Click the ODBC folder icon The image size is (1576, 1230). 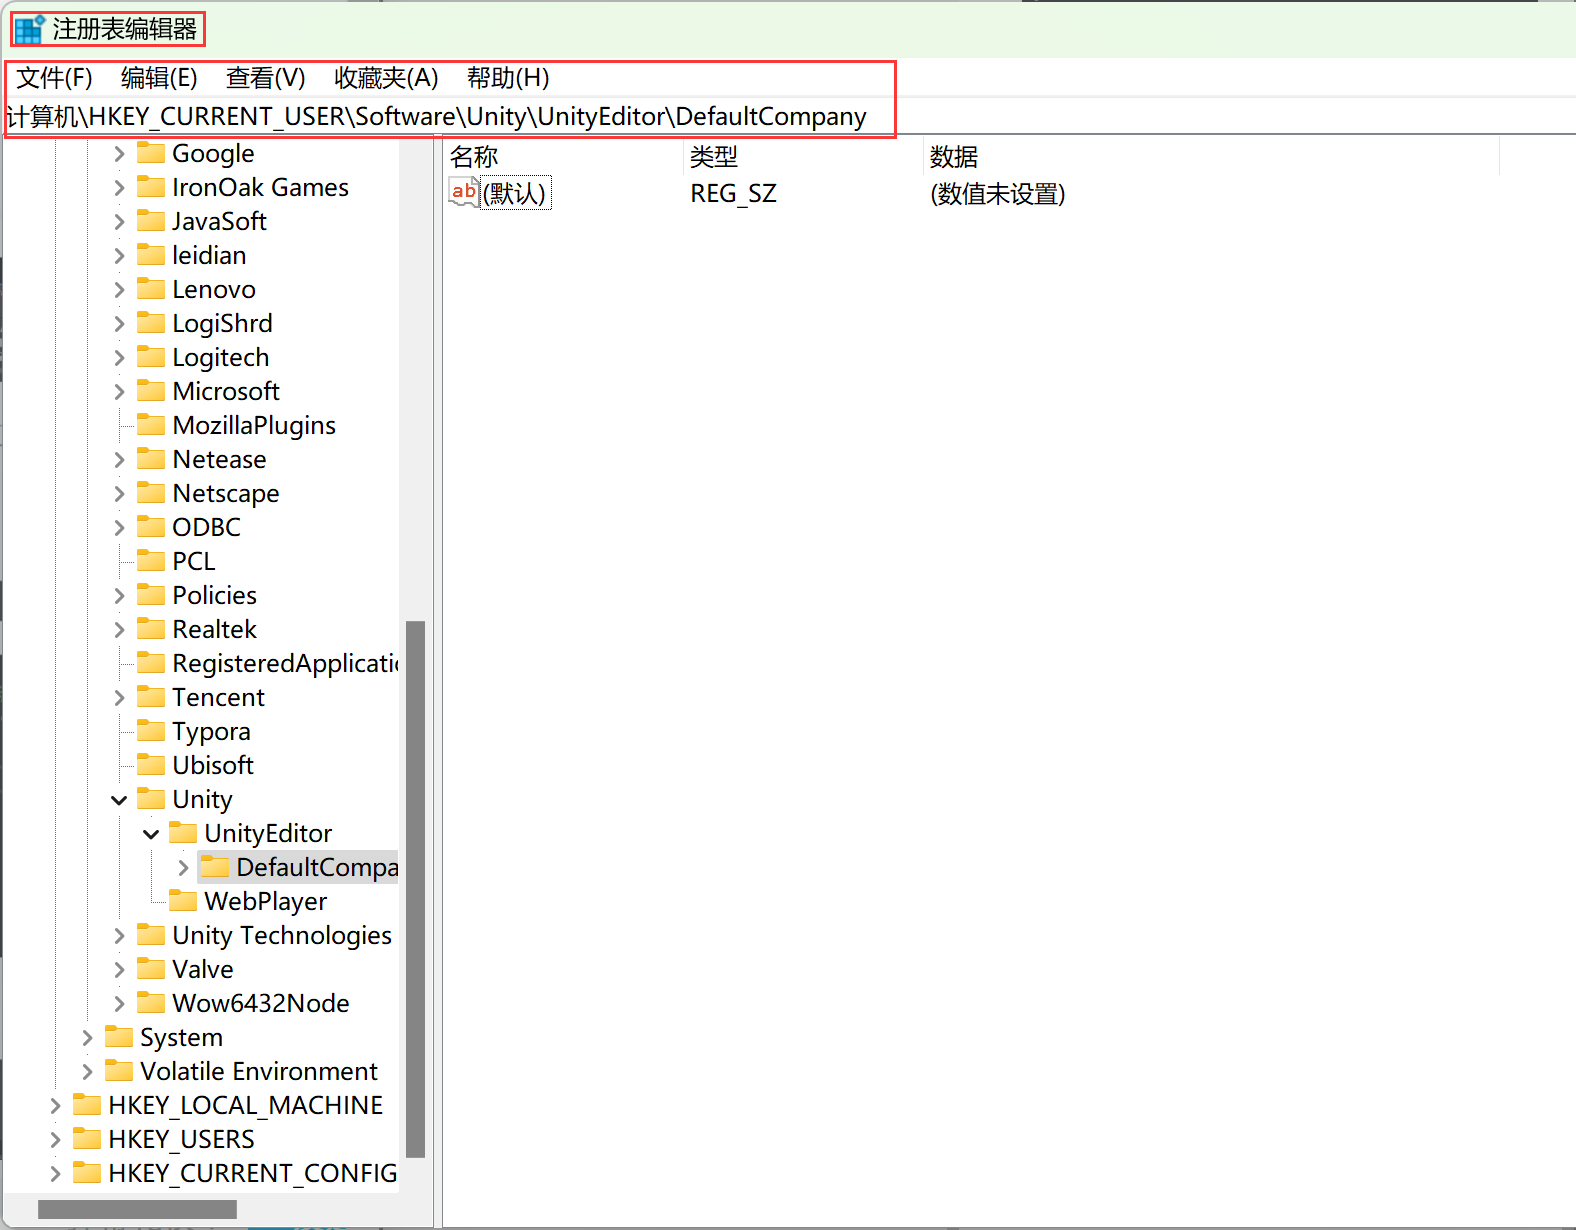point(151,527)
